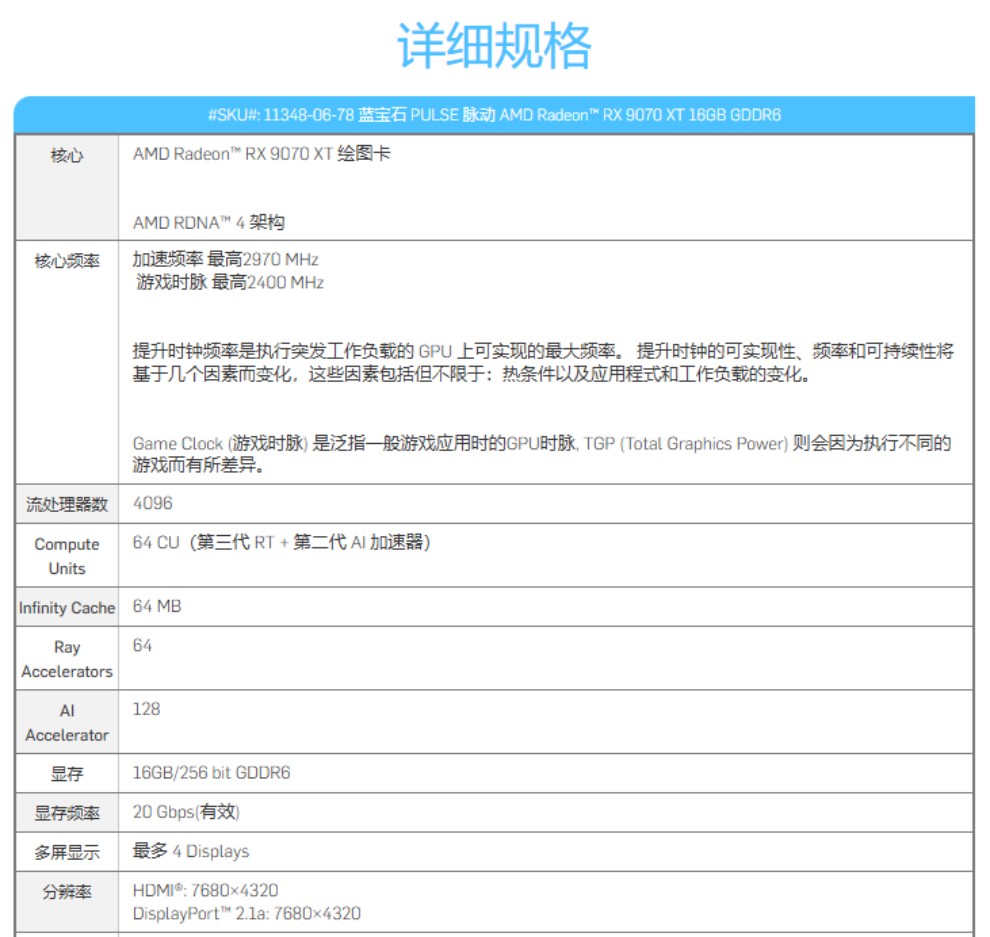
Task: Select the 流处理器数 row label
Action: [67, 505]
